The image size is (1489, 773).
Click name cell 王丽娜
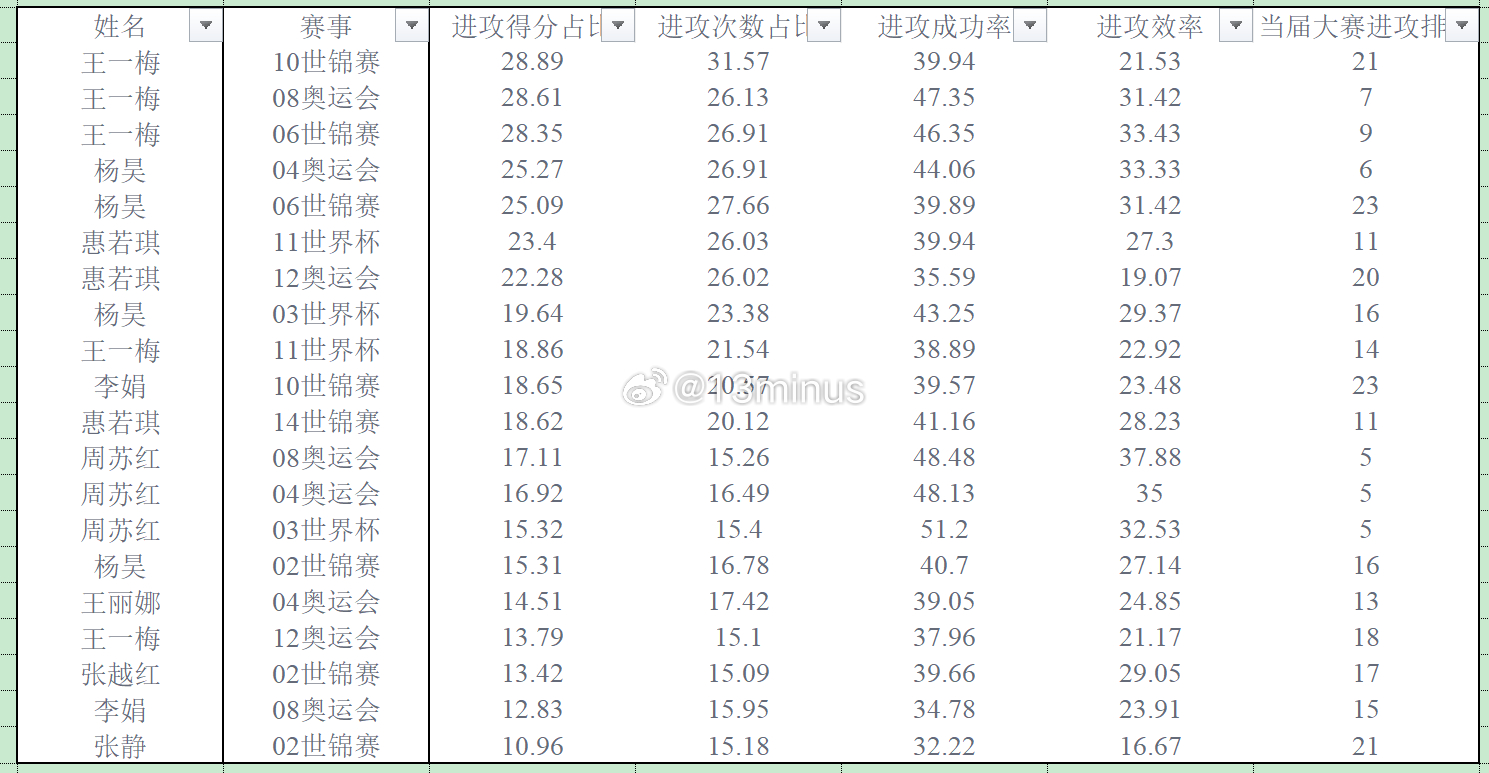coord(120,602)
